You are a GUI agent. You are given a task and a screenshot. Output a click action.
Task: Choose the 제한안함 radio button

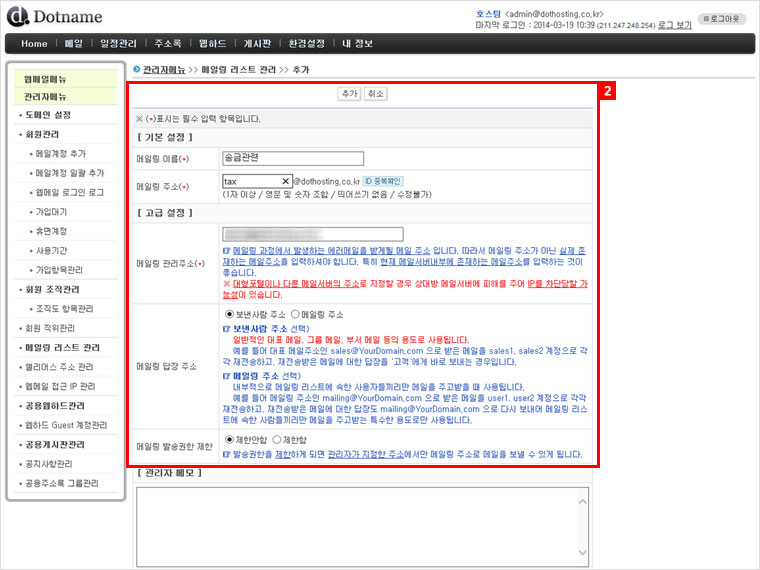point(231,439)
